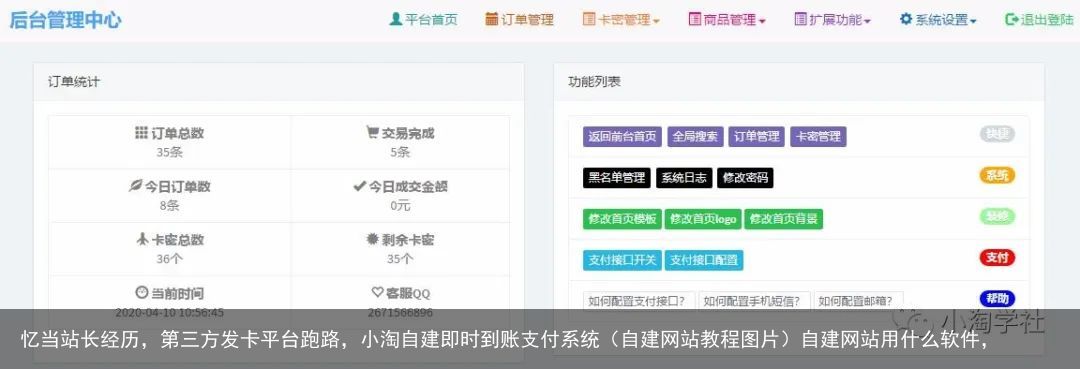Image resolution: width=1080 pixels, height=369 pixels.
Task: Click the 8条 today's orders value
Action: 169,205
